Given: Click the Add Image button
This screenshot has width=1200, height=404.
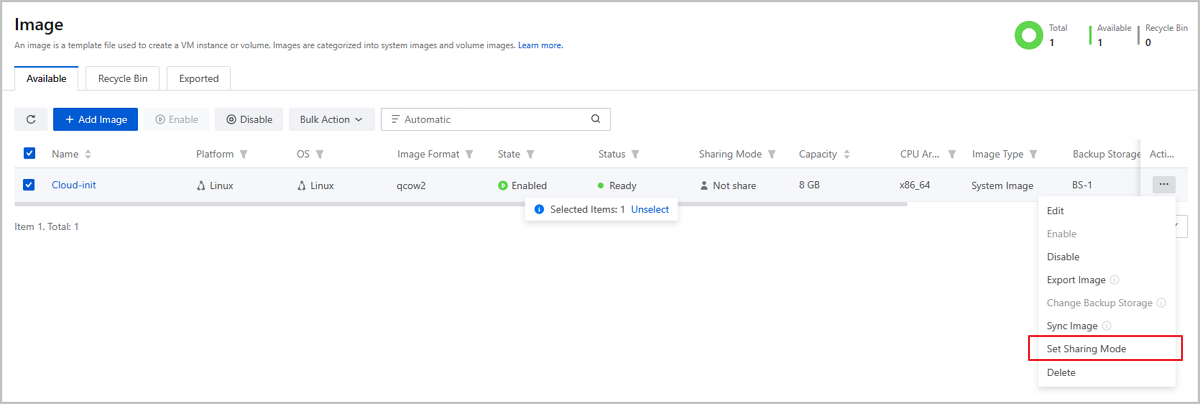Looking at the screenshot, I should (95, 119).
